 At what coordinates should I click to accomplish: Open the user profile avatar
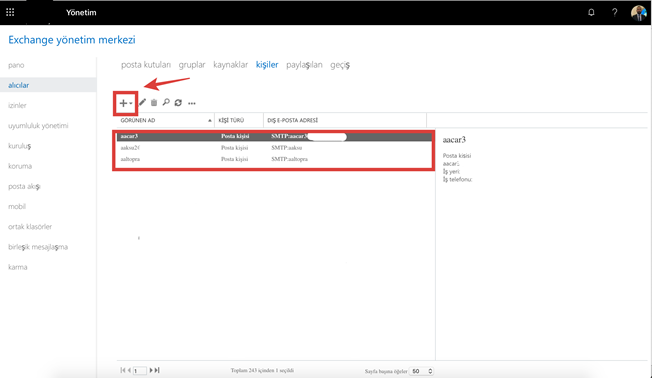pos(638,13)
